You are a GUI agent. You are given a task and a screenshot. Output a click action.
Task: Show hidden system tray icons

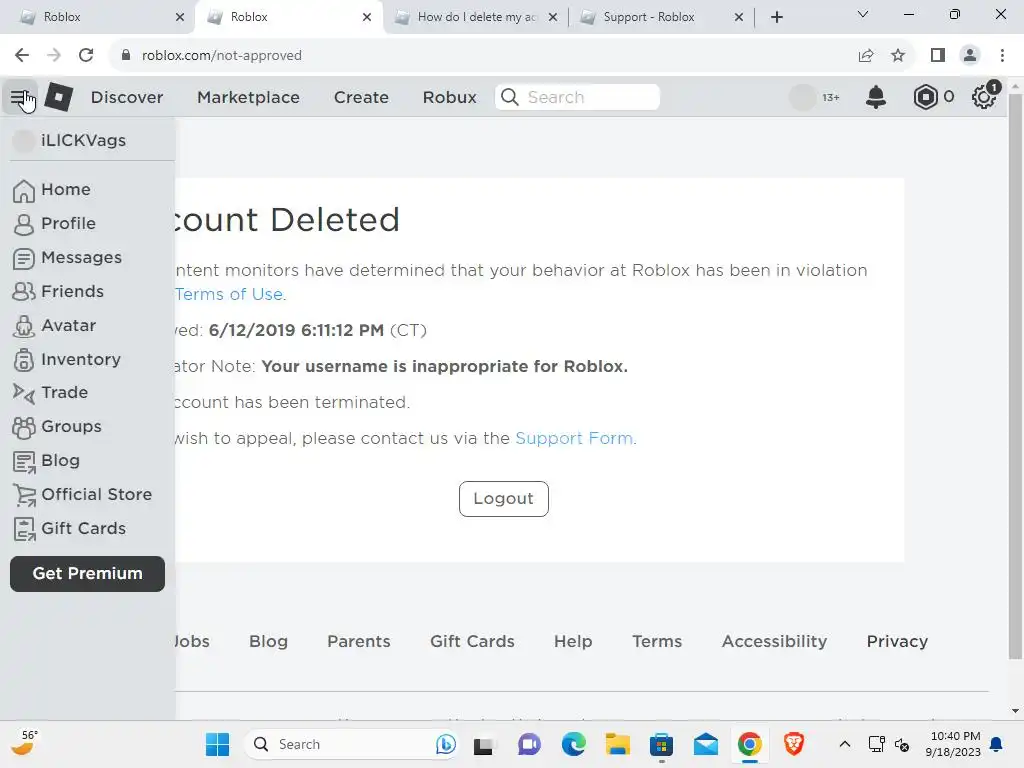[844, 744]
